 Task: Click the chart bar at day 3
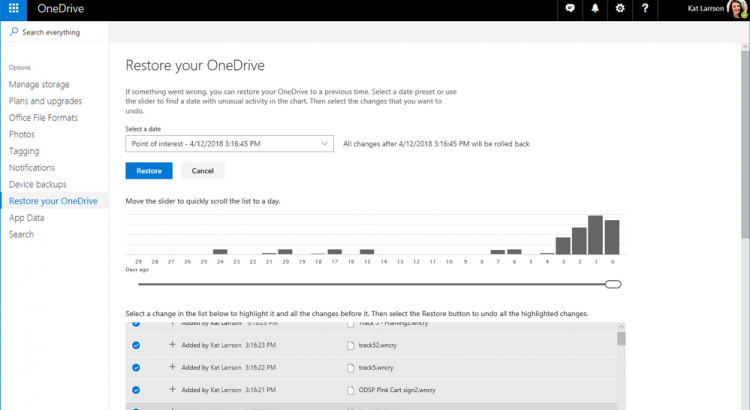(x=563, y=246)
